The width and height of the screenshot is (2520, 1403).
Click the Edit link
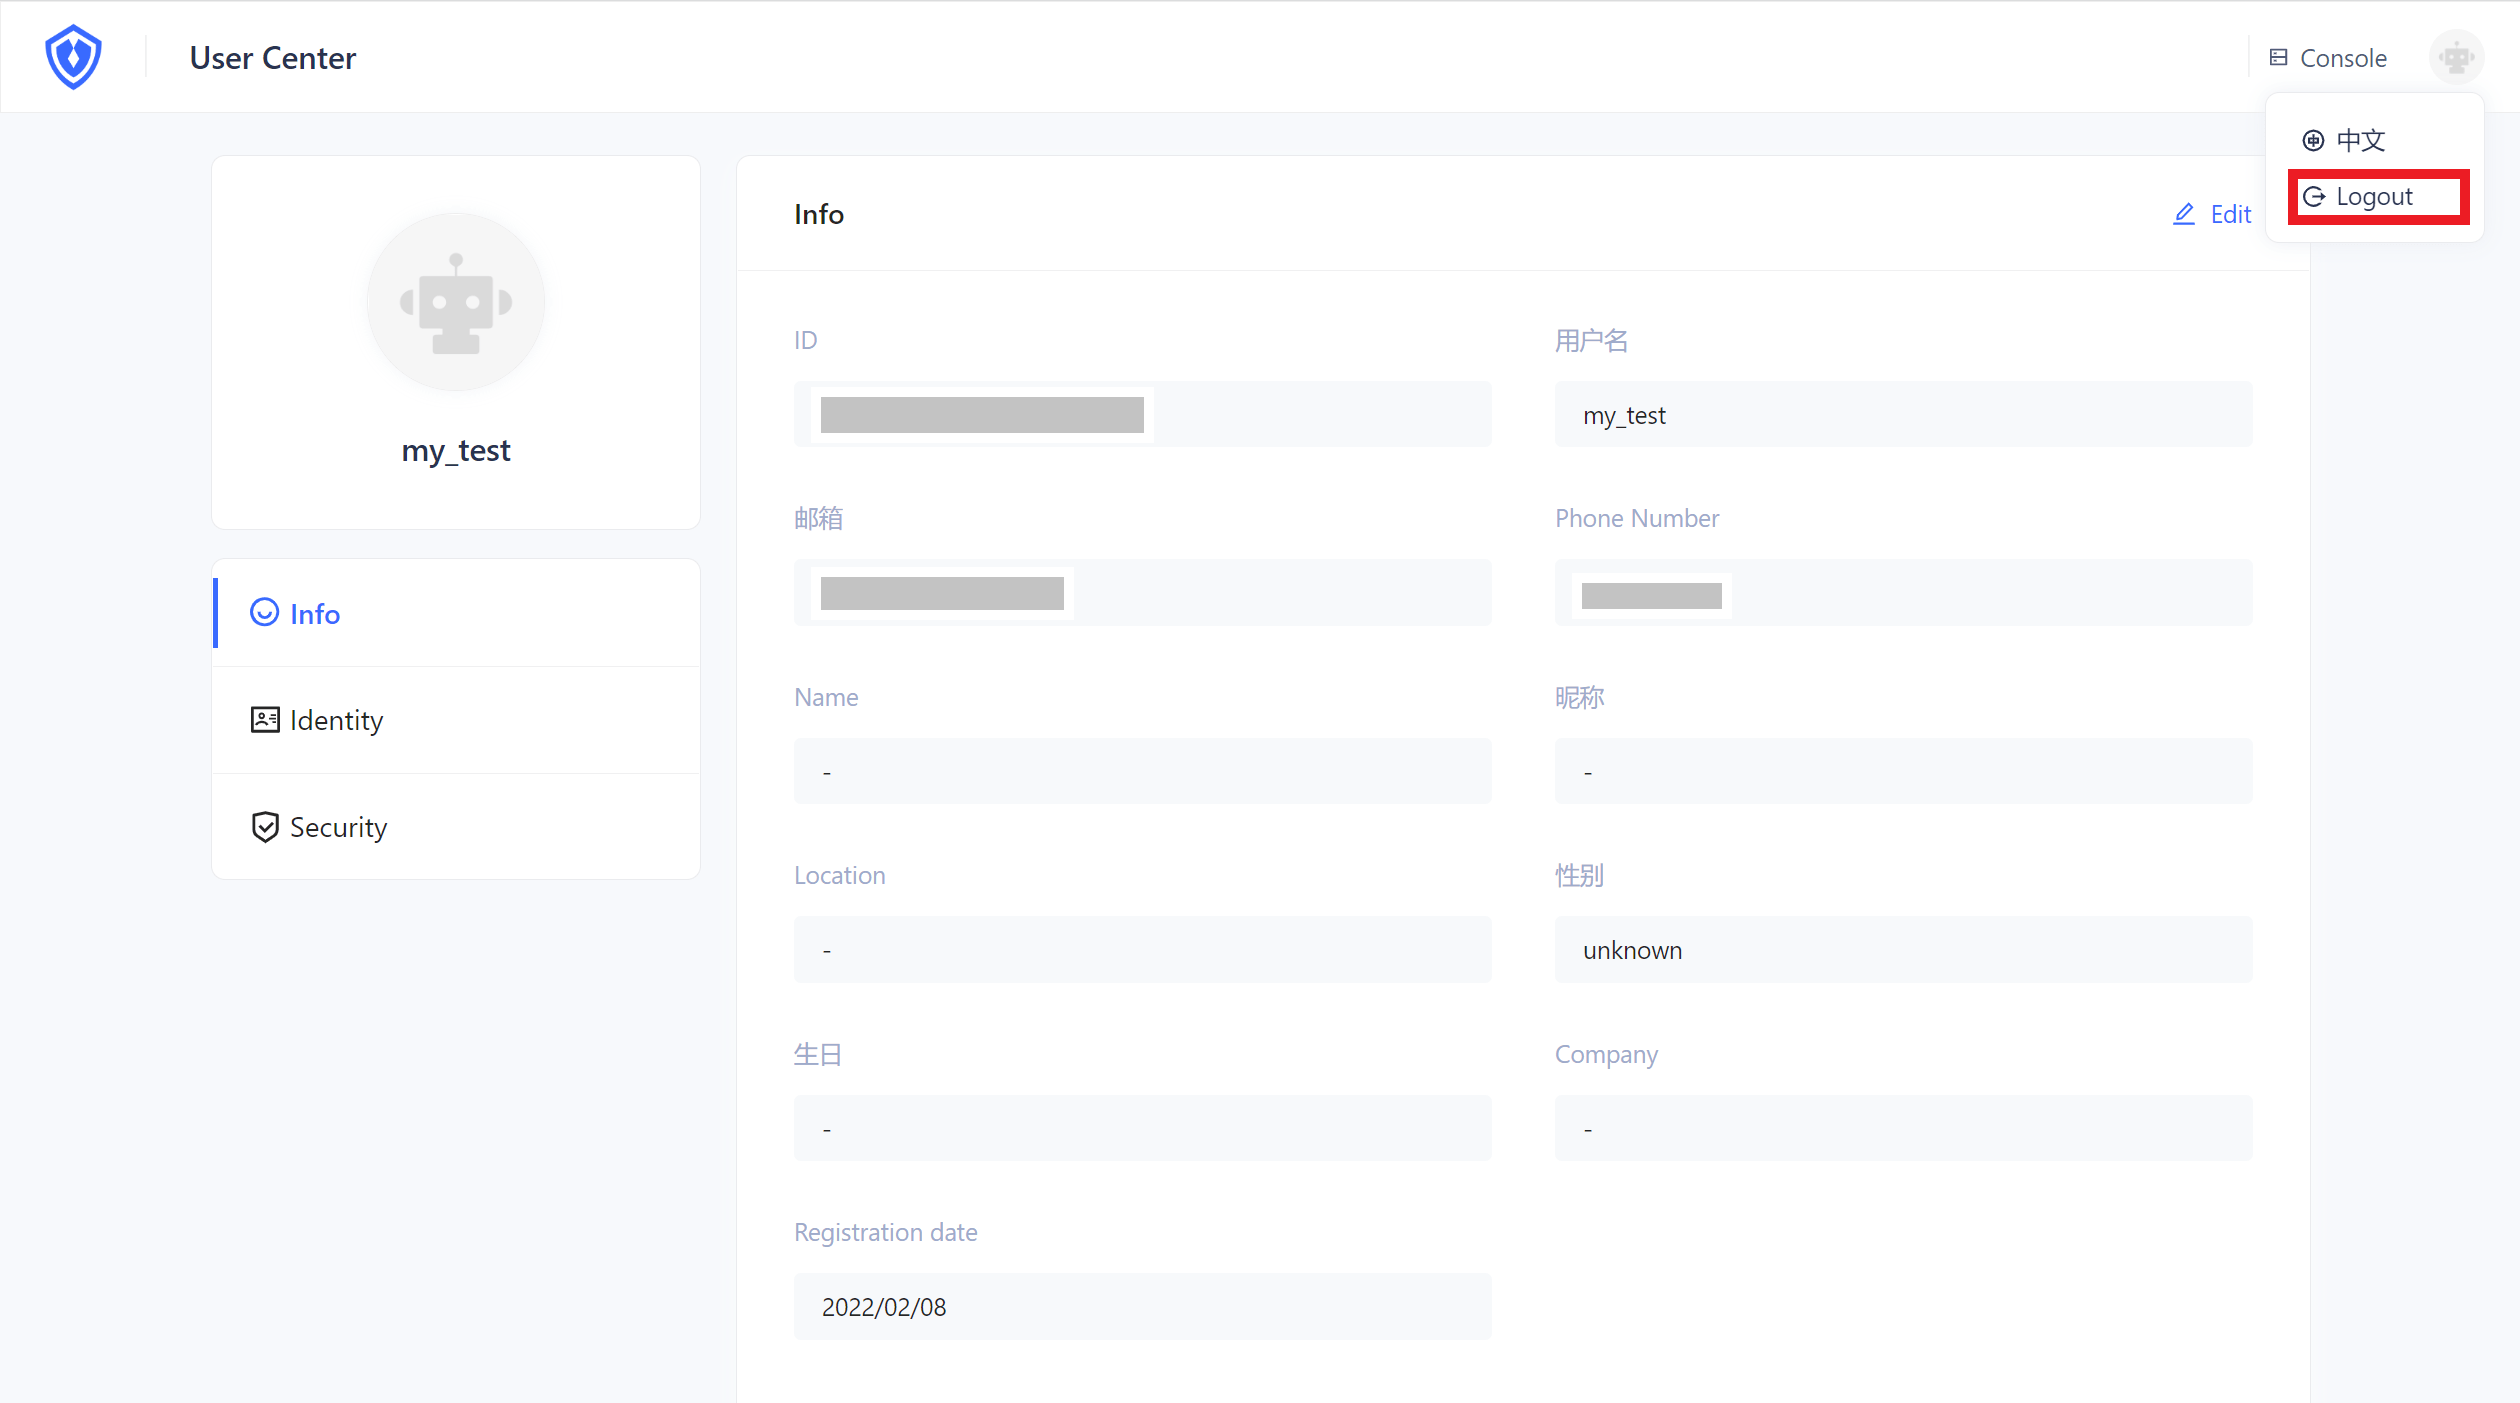click(2230, 214)
